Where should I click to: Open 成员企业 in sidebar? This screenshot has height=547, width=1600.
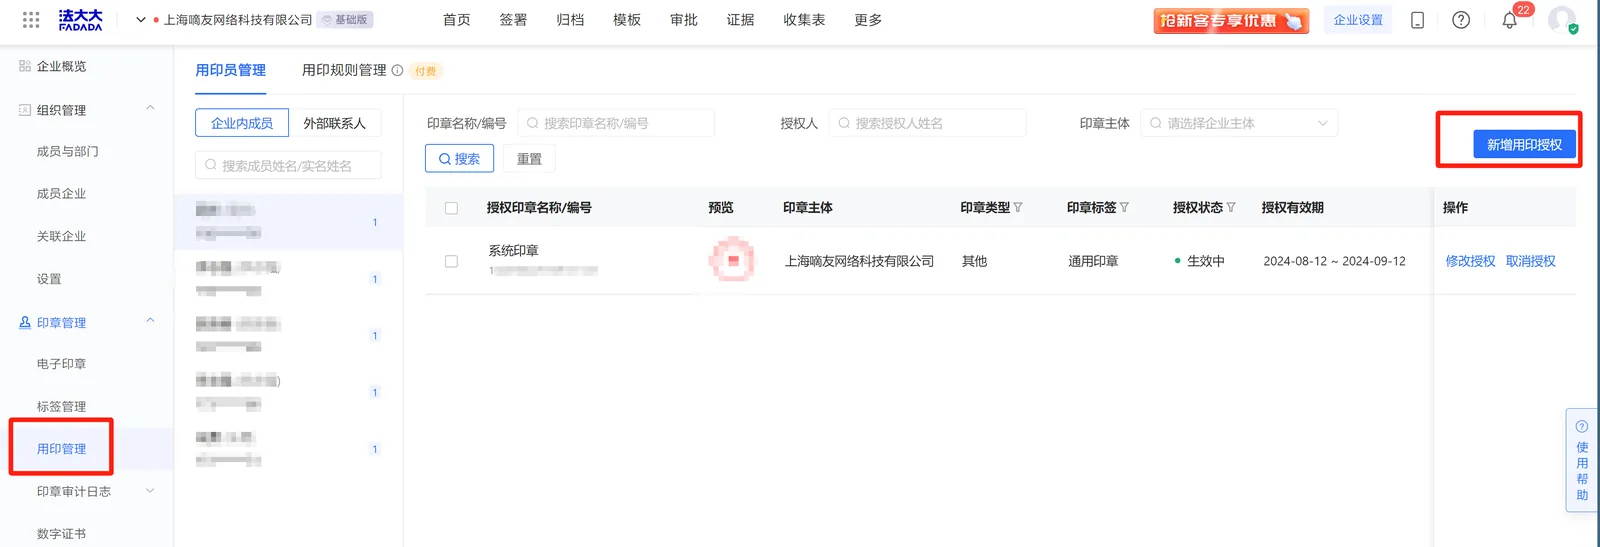click(x=61, y=194)
